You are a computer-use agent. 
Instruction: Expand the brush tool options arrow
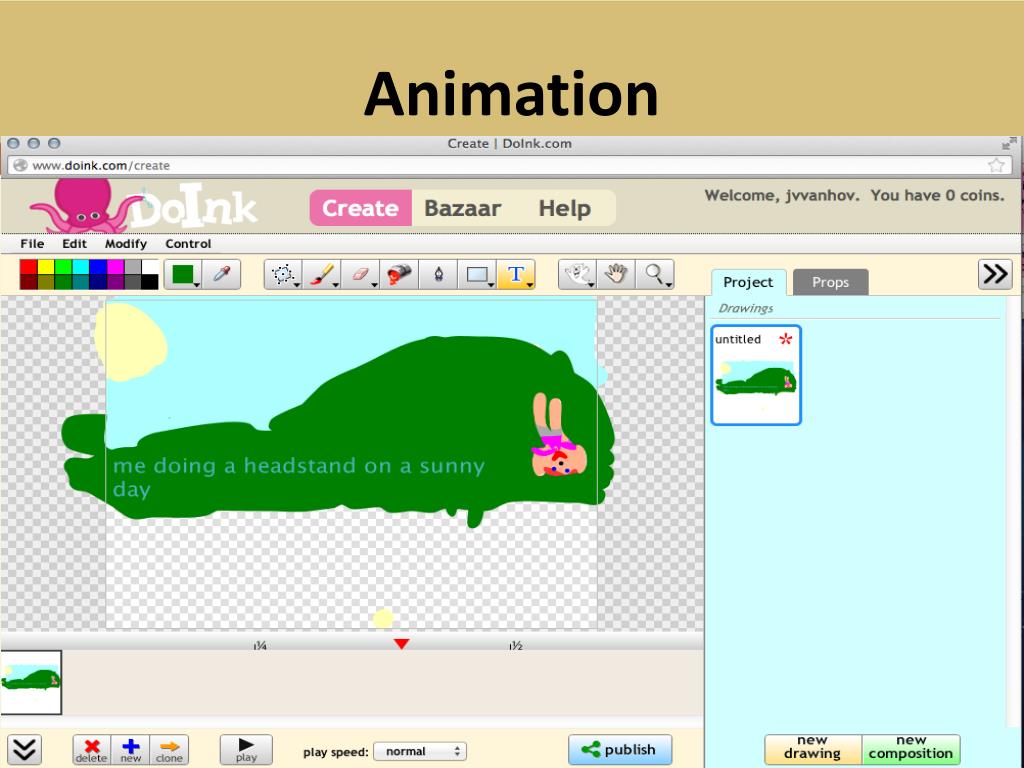[336, 285]
